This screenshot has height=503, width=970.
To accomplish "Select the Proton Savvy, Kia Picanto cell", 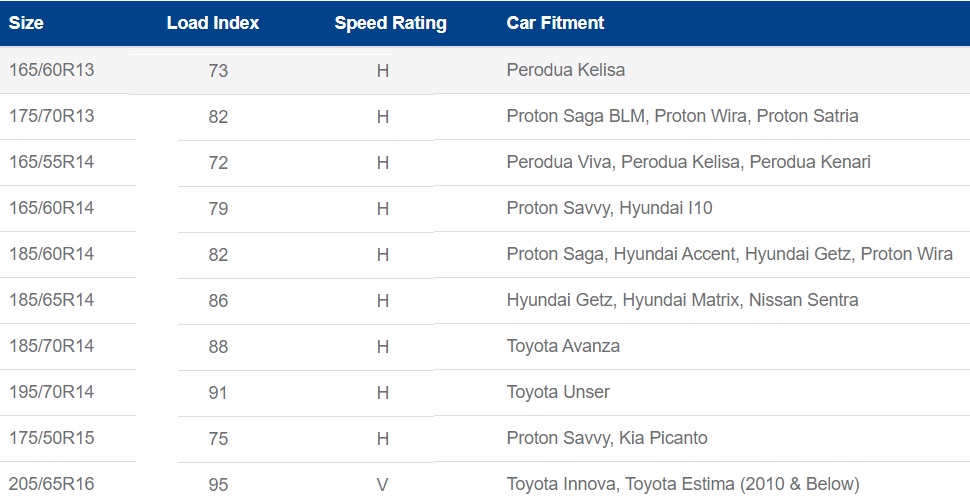I will [606, 439].
